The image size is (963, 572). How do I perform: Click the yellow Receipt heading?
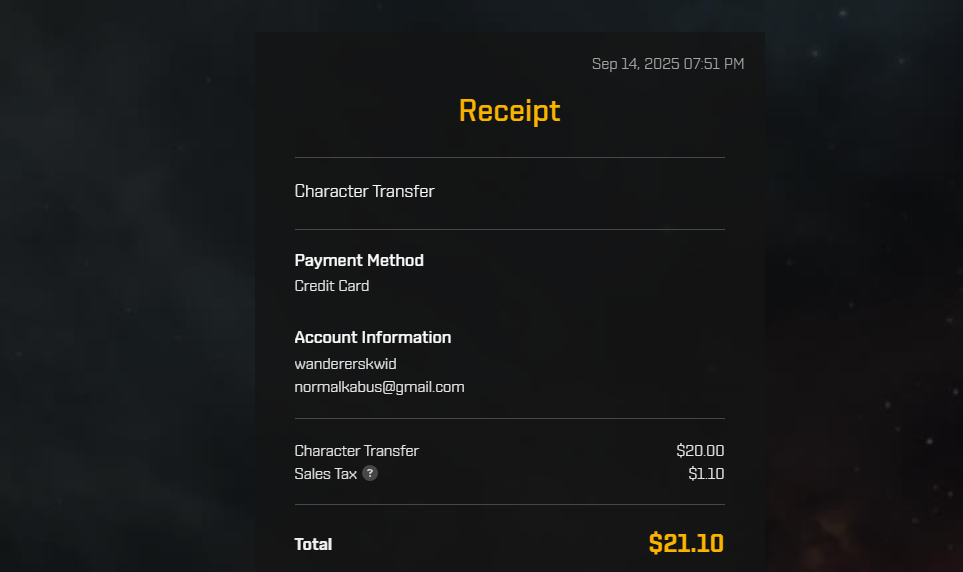point(509,110)
